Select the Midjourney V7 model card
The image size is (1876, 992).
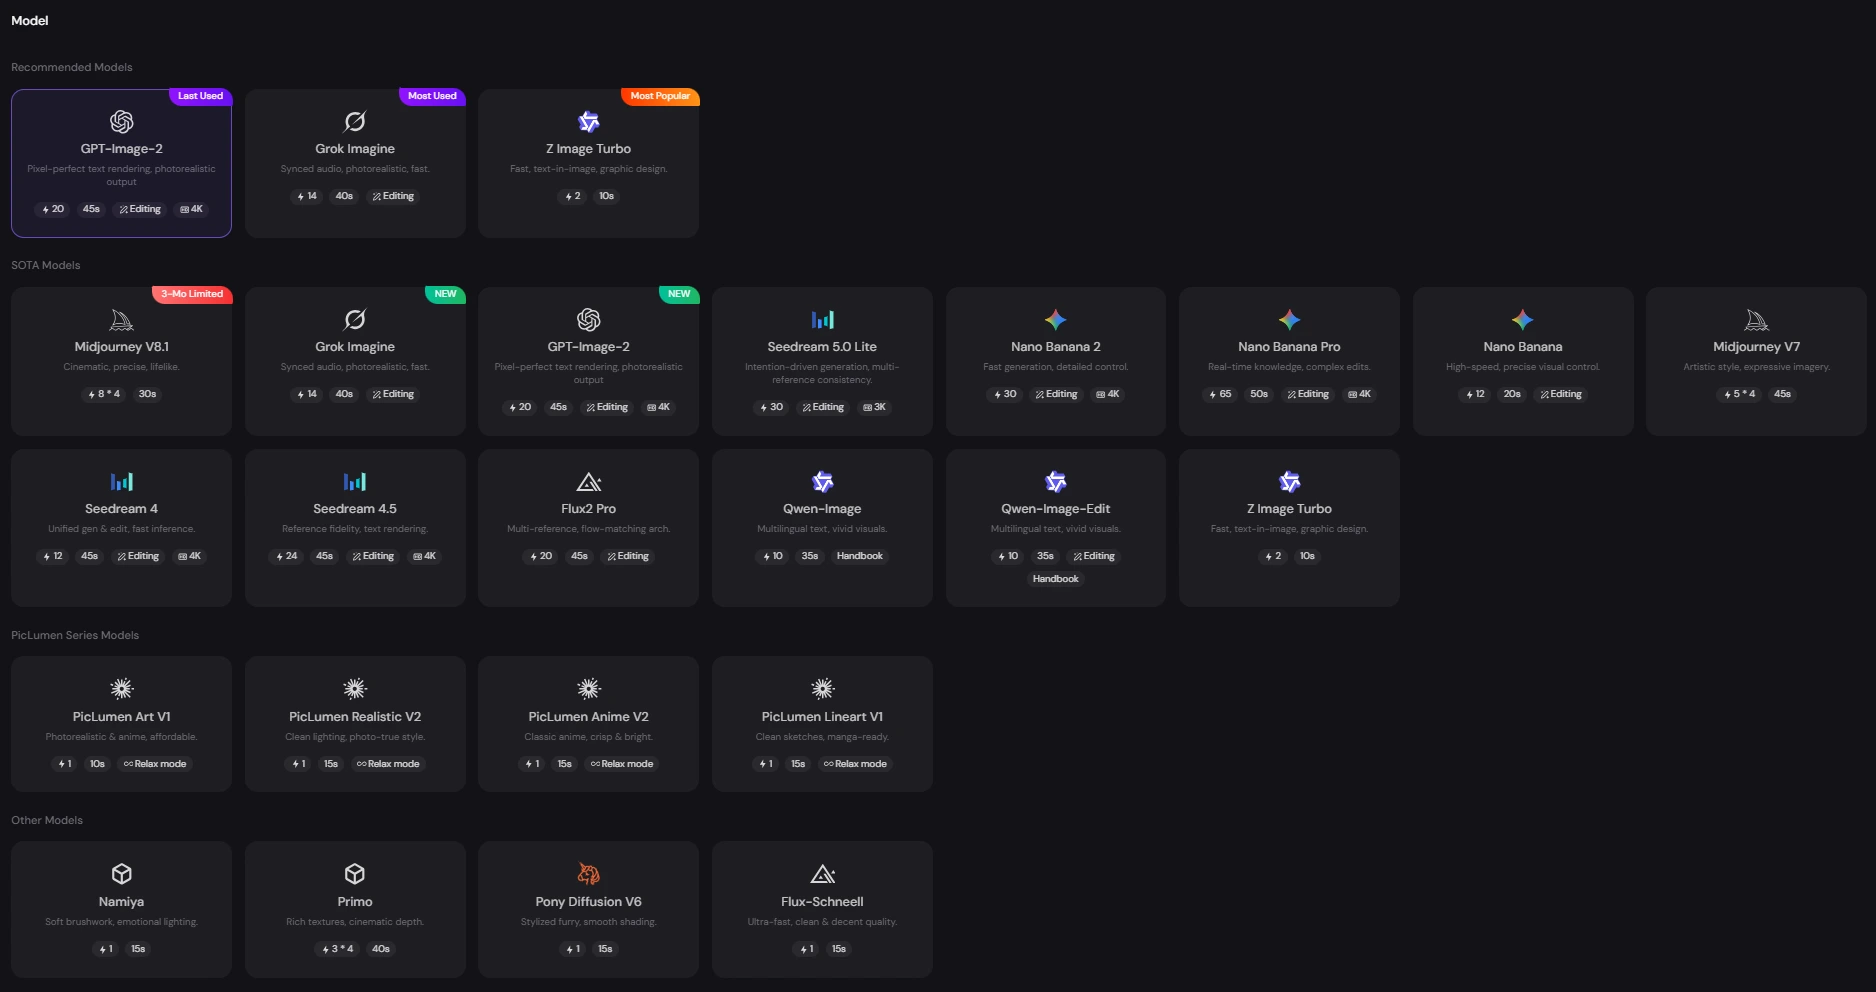point(1756,361)
